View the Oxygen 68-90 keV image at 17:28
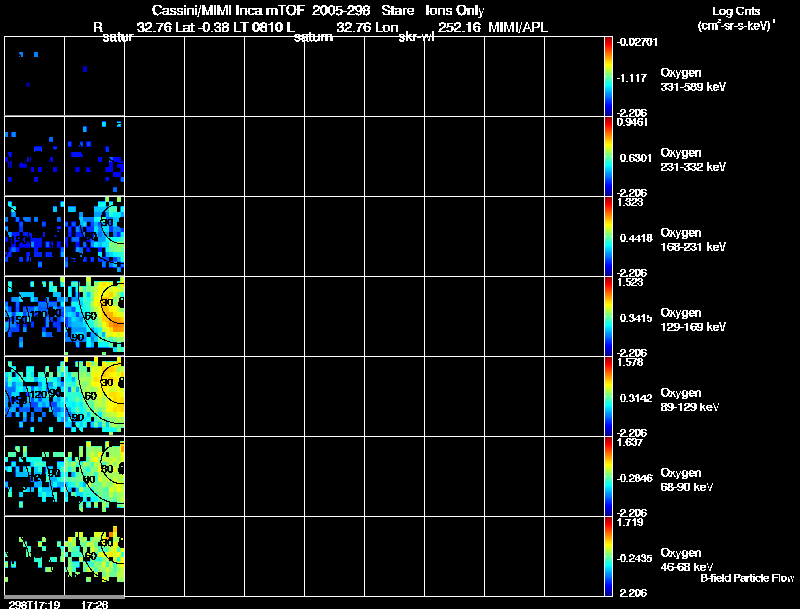The height and width of the screenshot is (609, 800). tap(94, 476)
